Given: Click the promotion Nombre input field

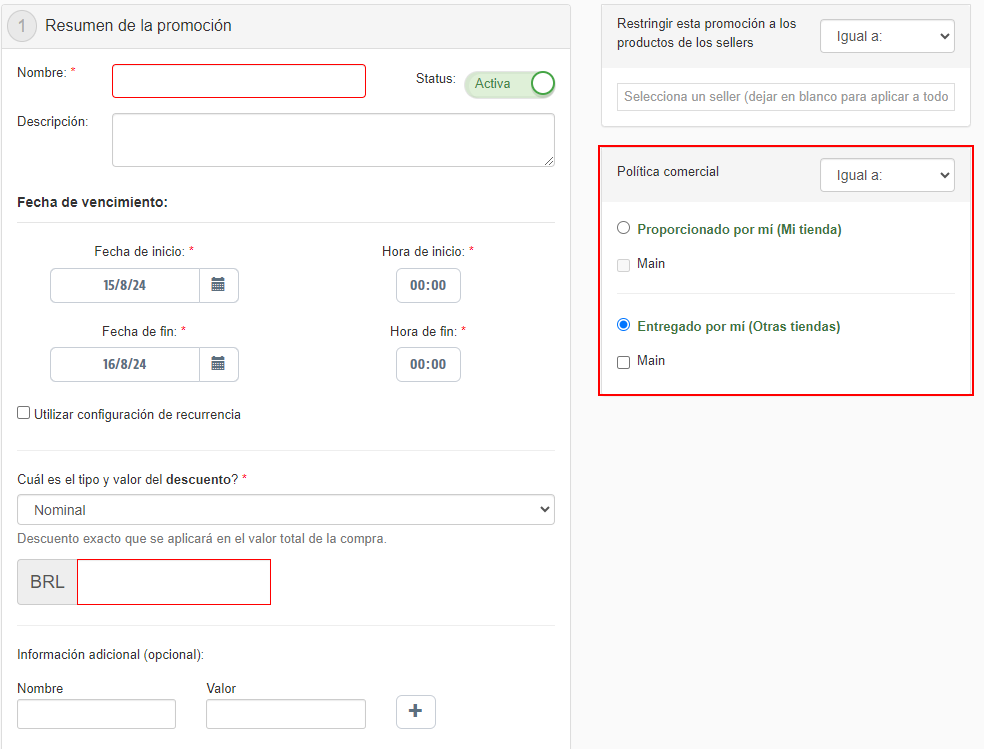Looking at the screenshot, I should coord(239,81).
